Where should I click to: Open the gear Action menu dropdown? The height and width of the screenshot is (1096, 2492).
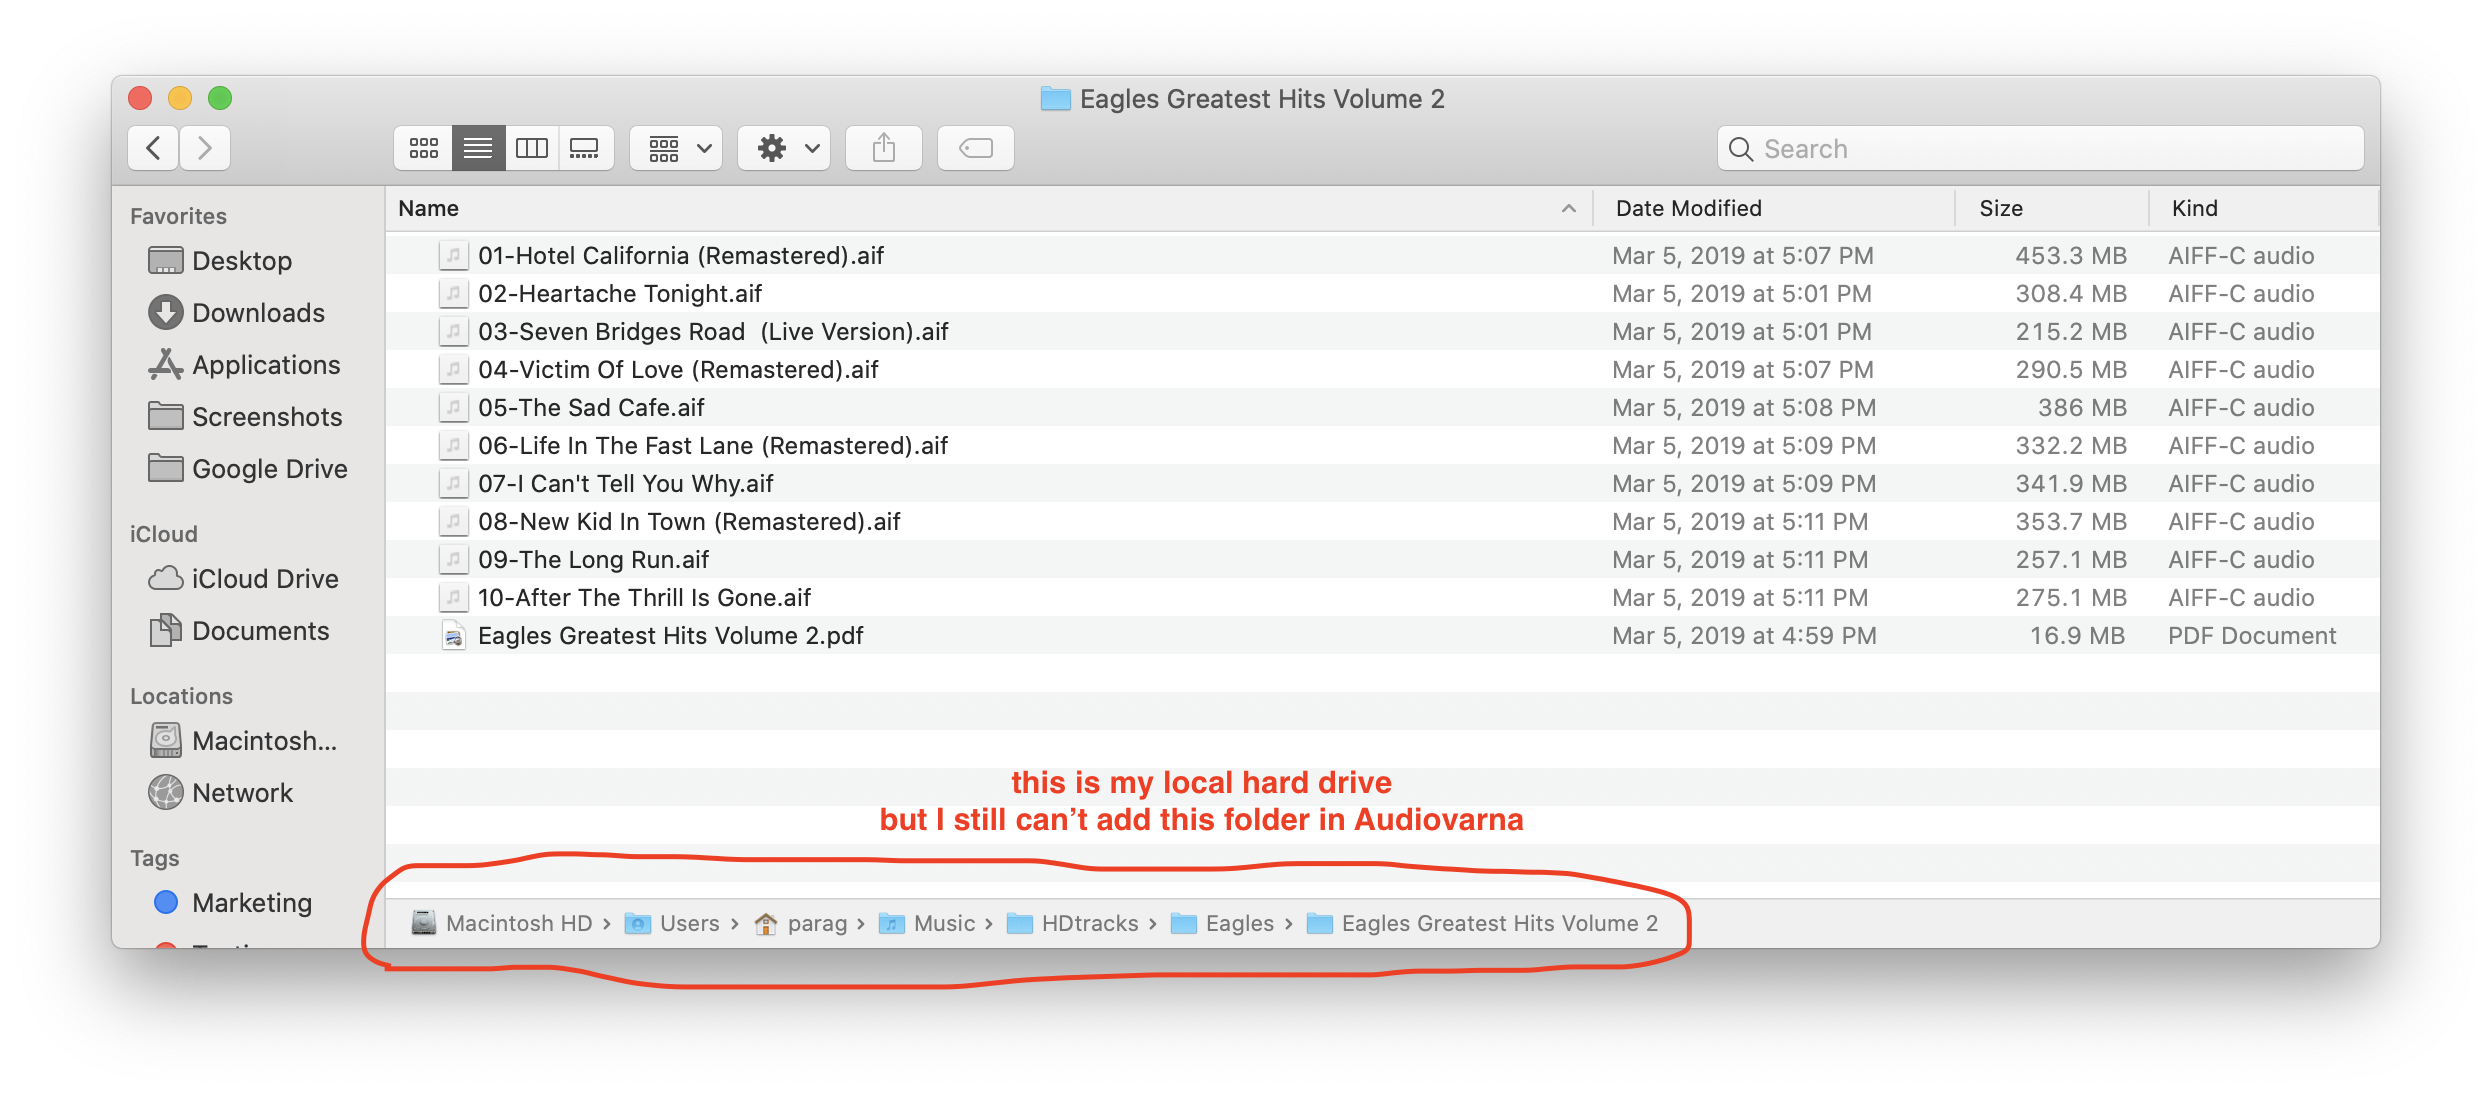click(x=785, y=148)
